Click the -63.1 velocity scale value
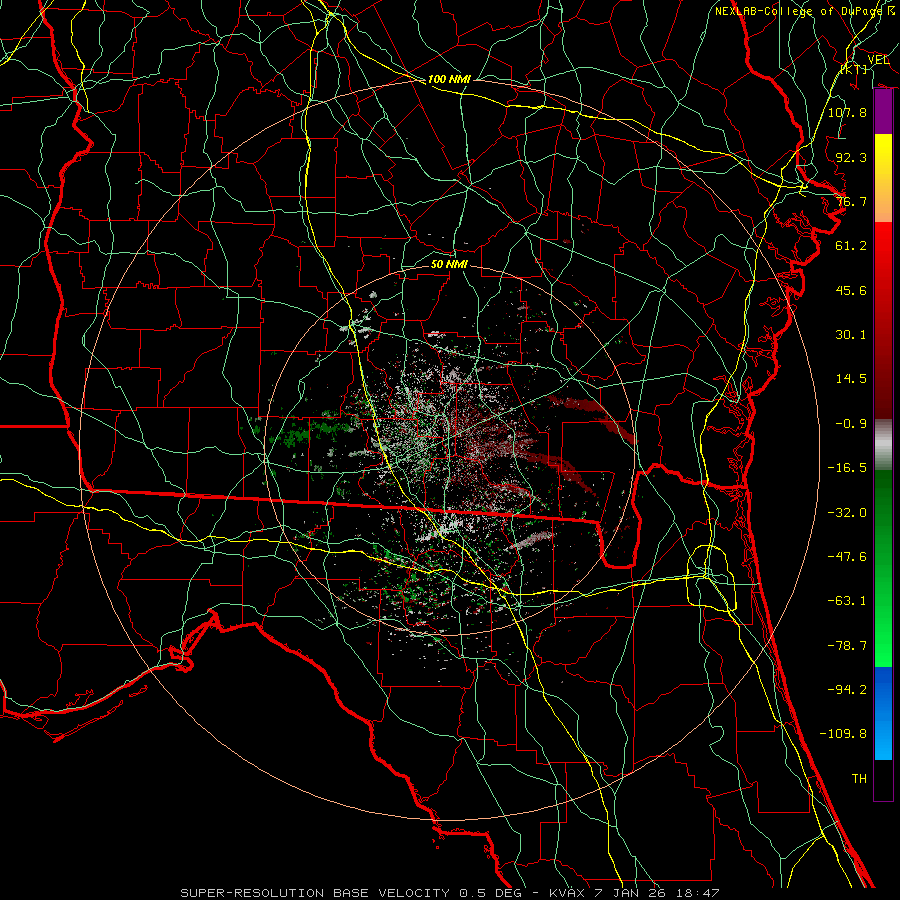Viewport: 900px width, 900px height. pyautogui.click(x=847, y=600)
